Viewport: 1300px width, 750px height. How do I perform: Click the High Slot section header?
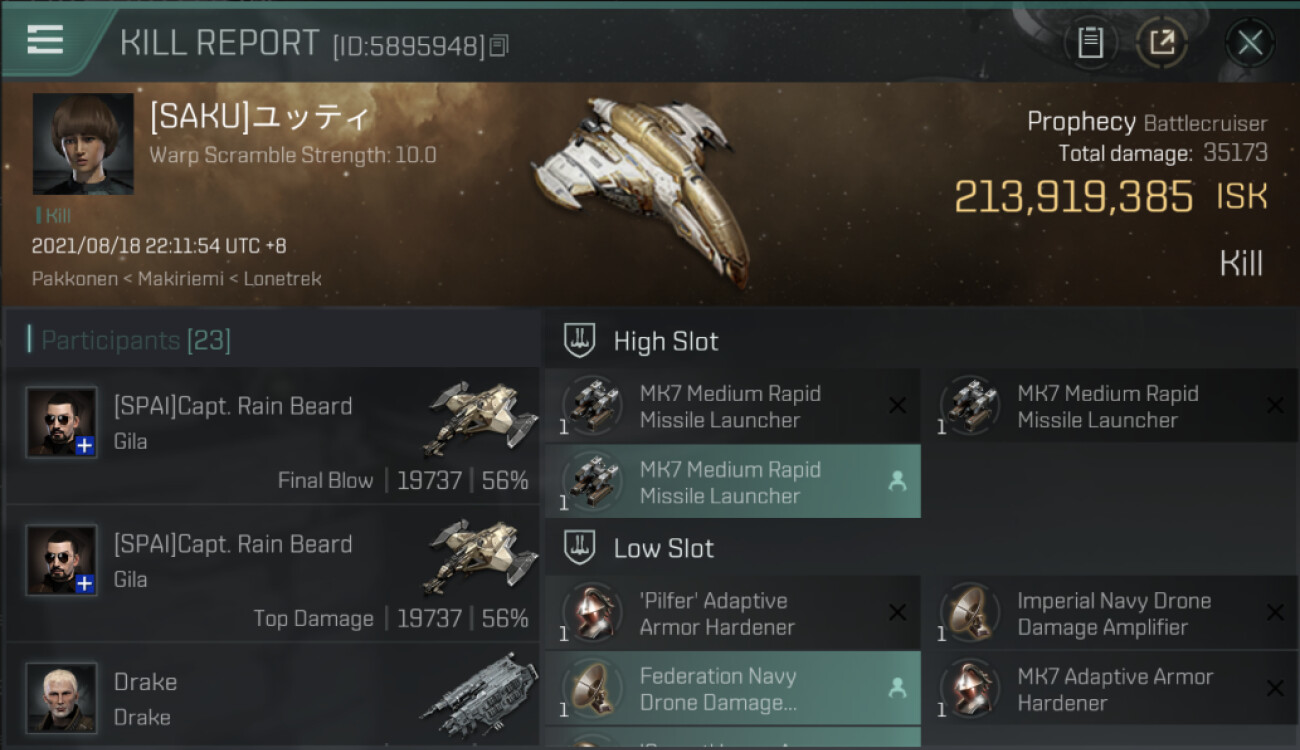coord(665,341)
